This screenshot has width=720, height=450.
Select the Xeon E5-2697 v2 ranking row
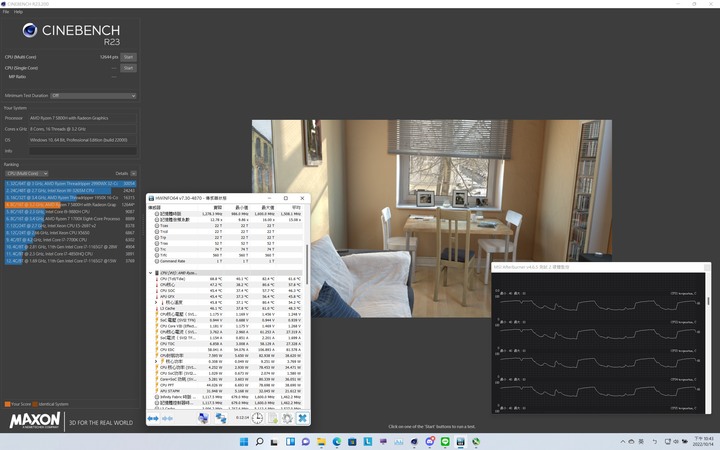pyautogui.click(x=70, y=225)
